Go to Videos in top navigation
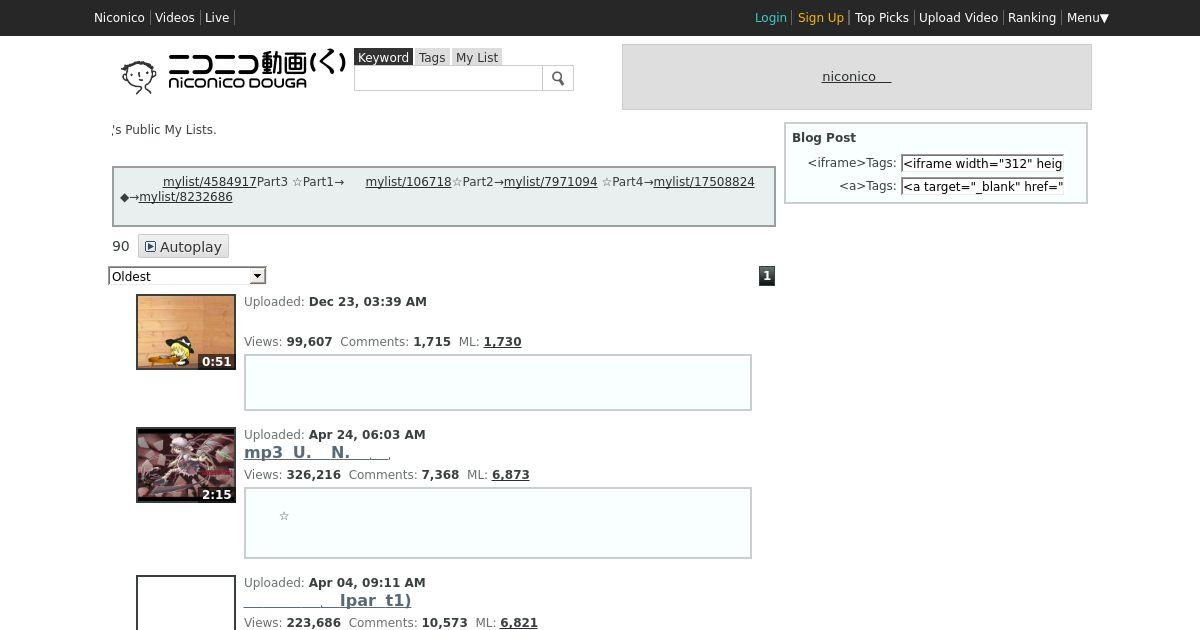The width and height of the screenshot is (1200, 630). point(175,18)
